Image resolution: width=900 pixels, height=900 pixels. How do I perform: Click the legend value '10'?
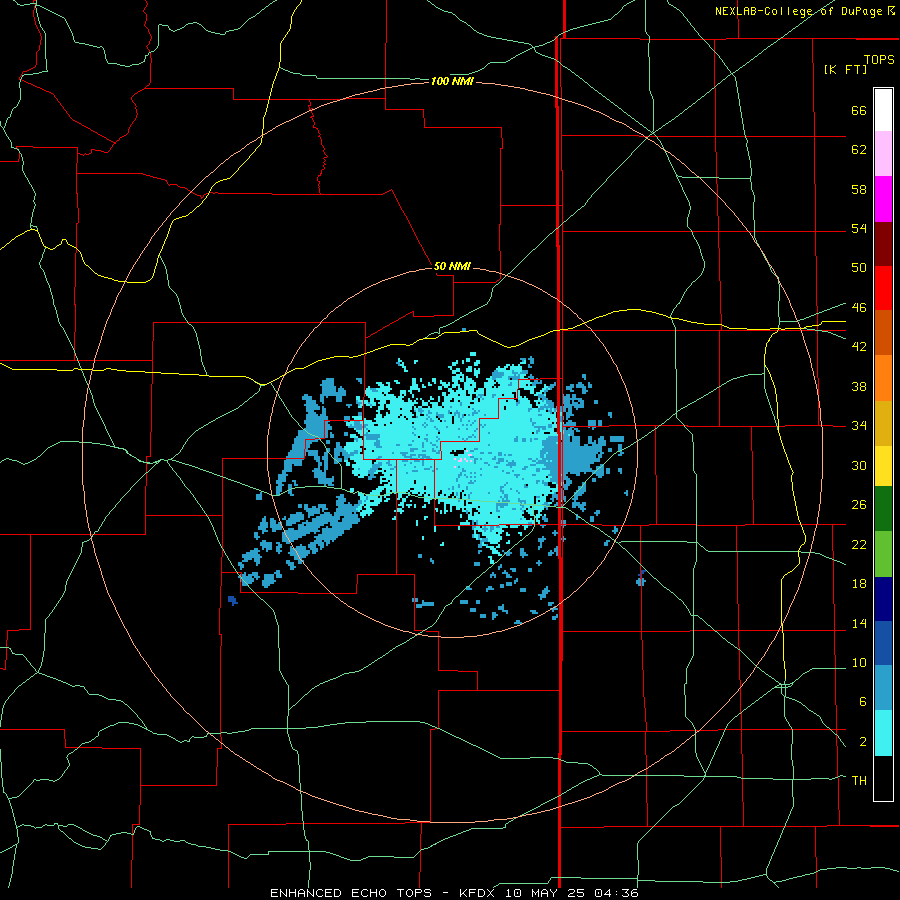(859, 662)
